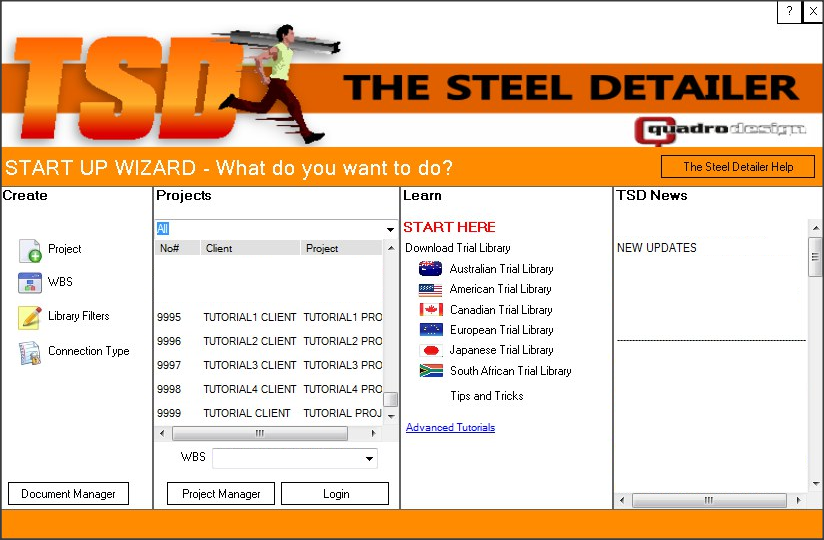Viewport: 824px width, 540px height.
Task: Select project row 9999 TUTORIAL CLIENT
Action: (269, 413)
